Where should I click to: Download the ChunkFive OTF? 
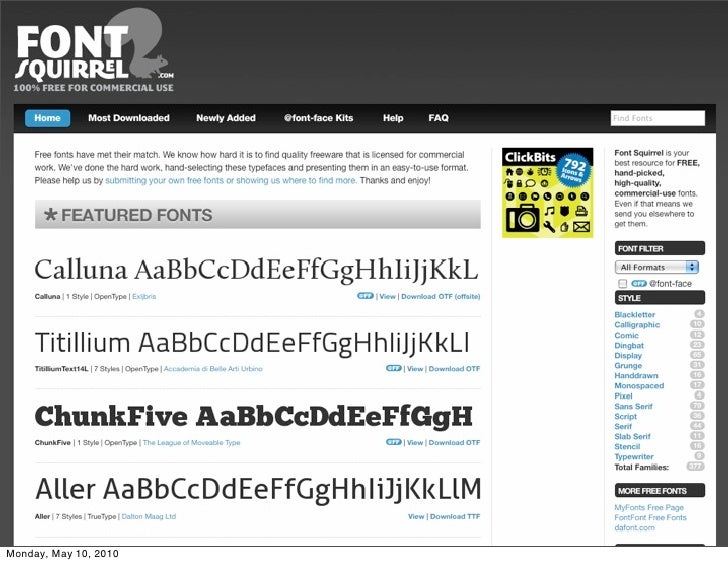point(454,442)
